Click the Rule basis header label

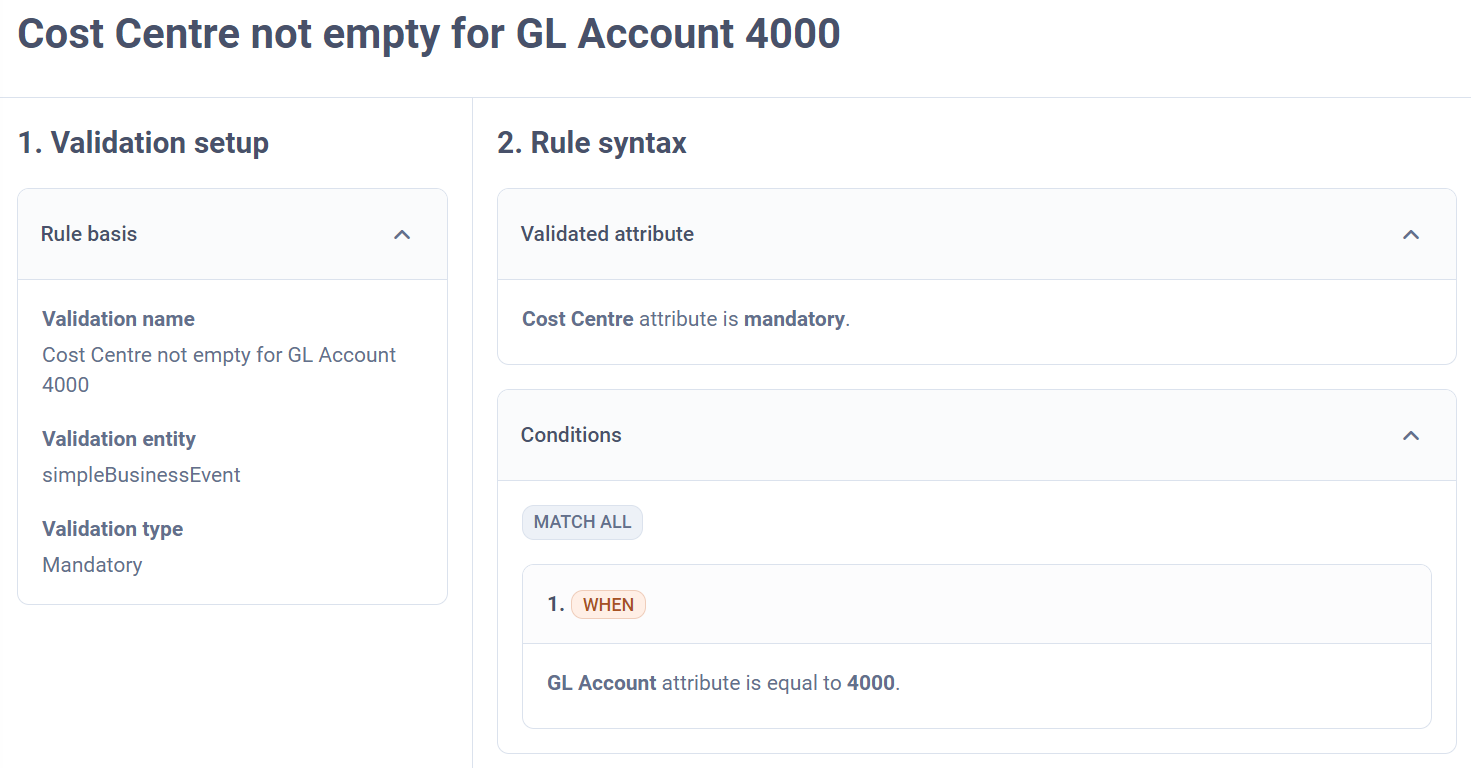tap(89, 234)
